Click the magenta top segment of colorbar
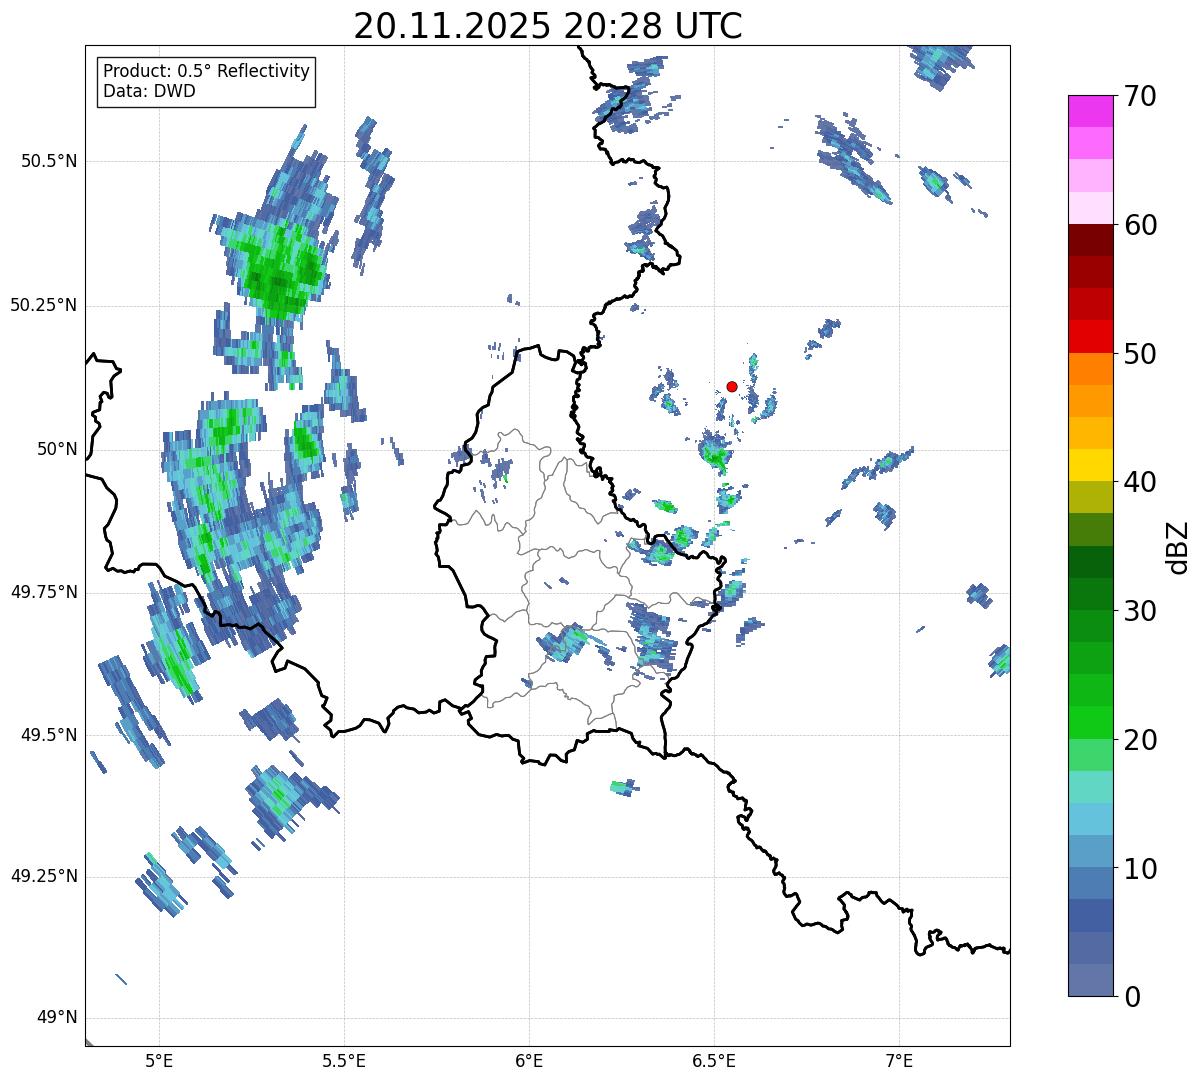 [1090, 111]
